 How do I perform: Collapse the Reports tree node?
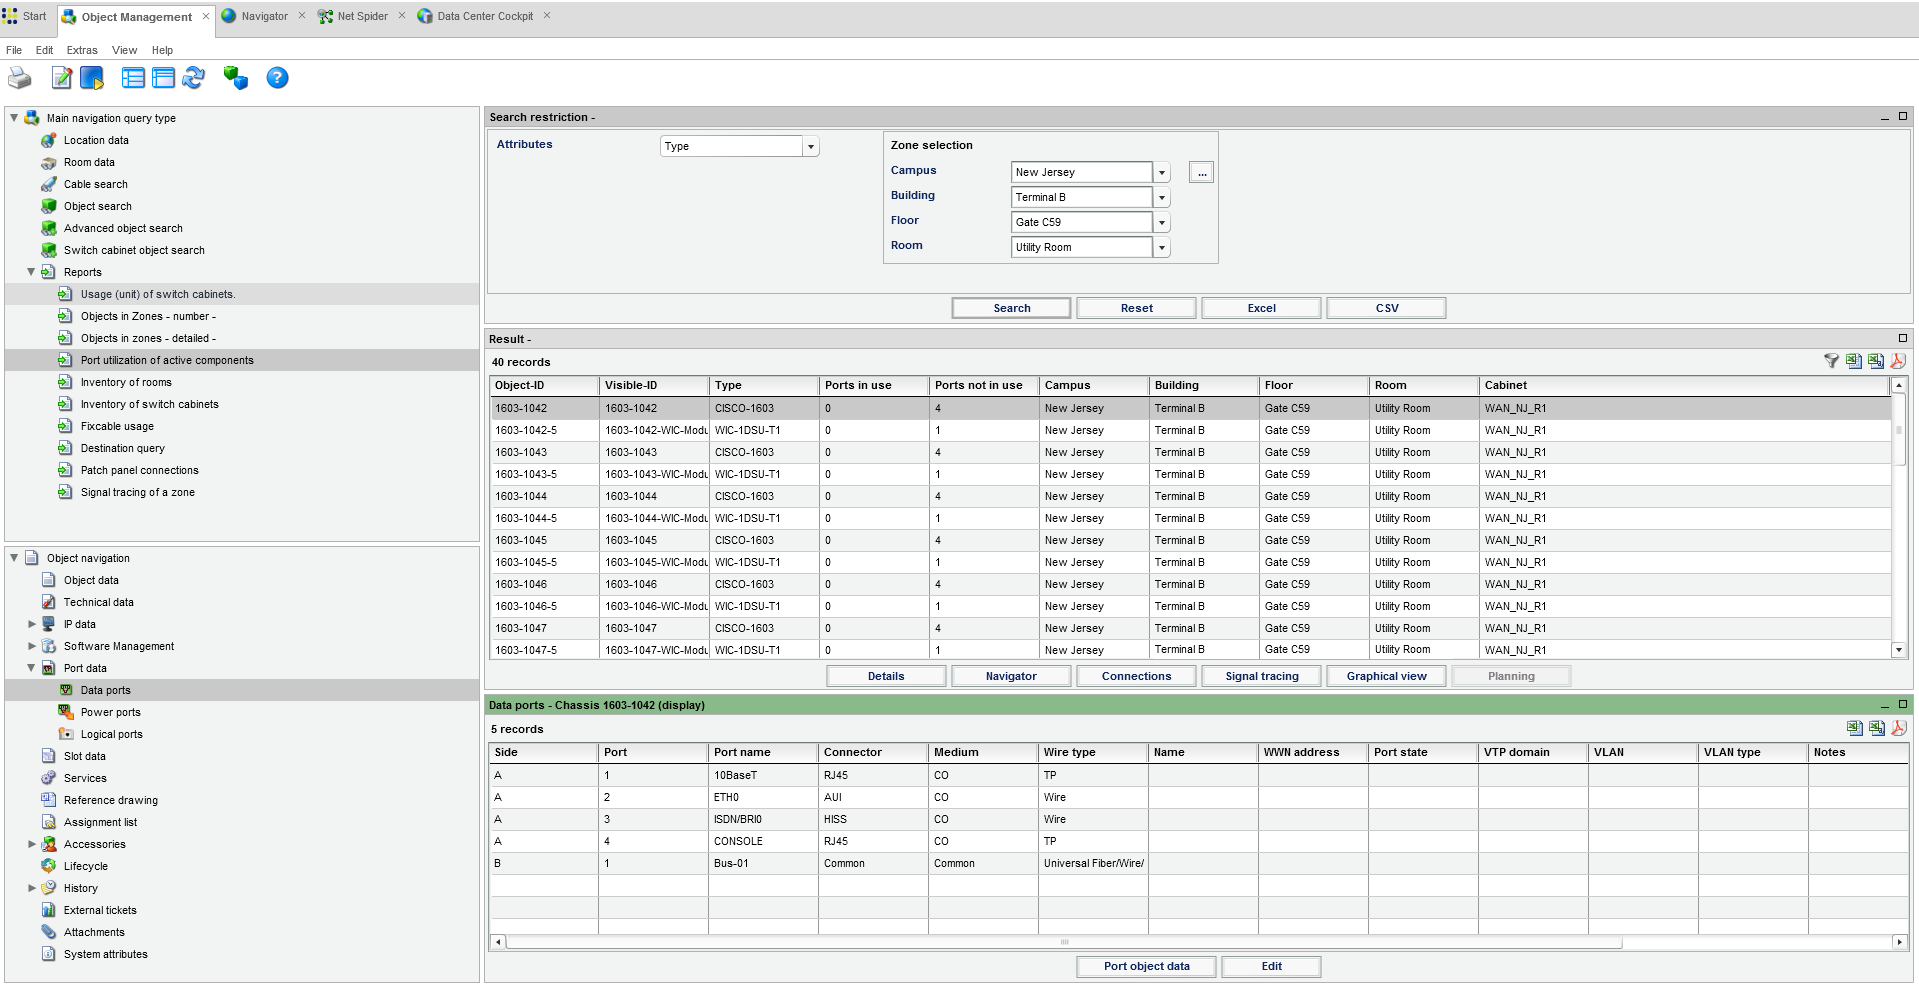31,272
